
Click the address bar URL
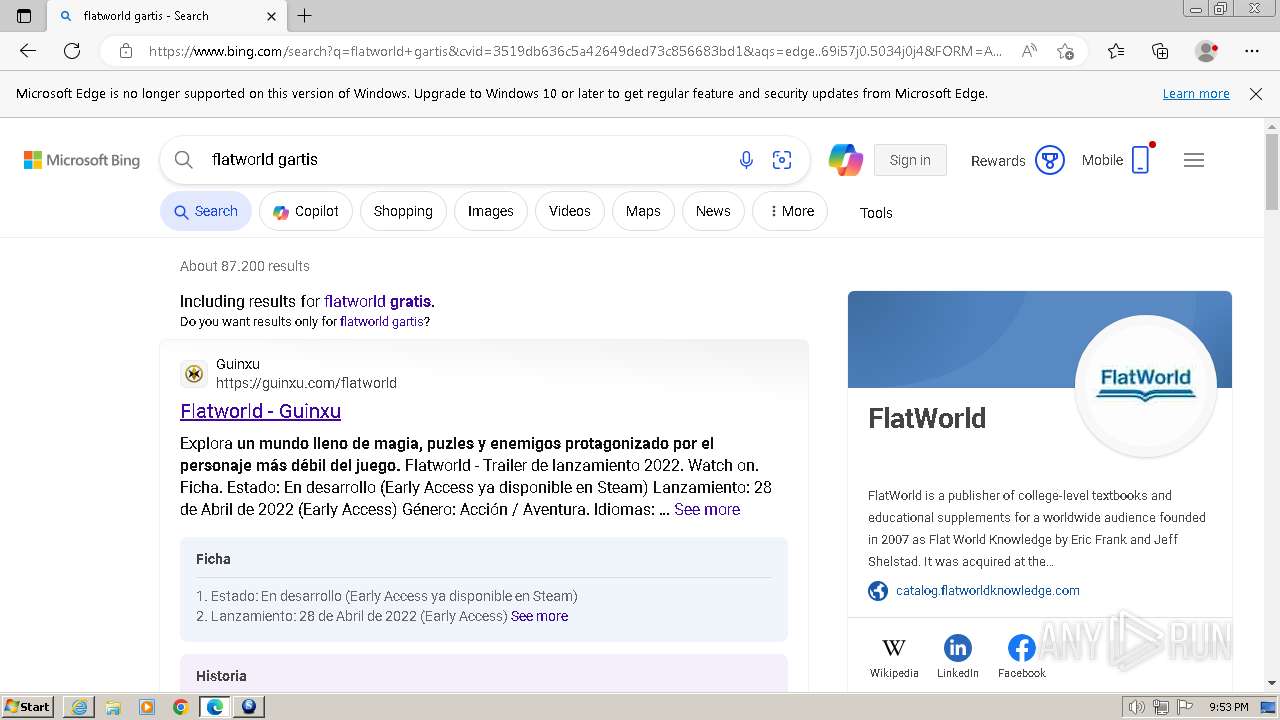pos(575,51)
